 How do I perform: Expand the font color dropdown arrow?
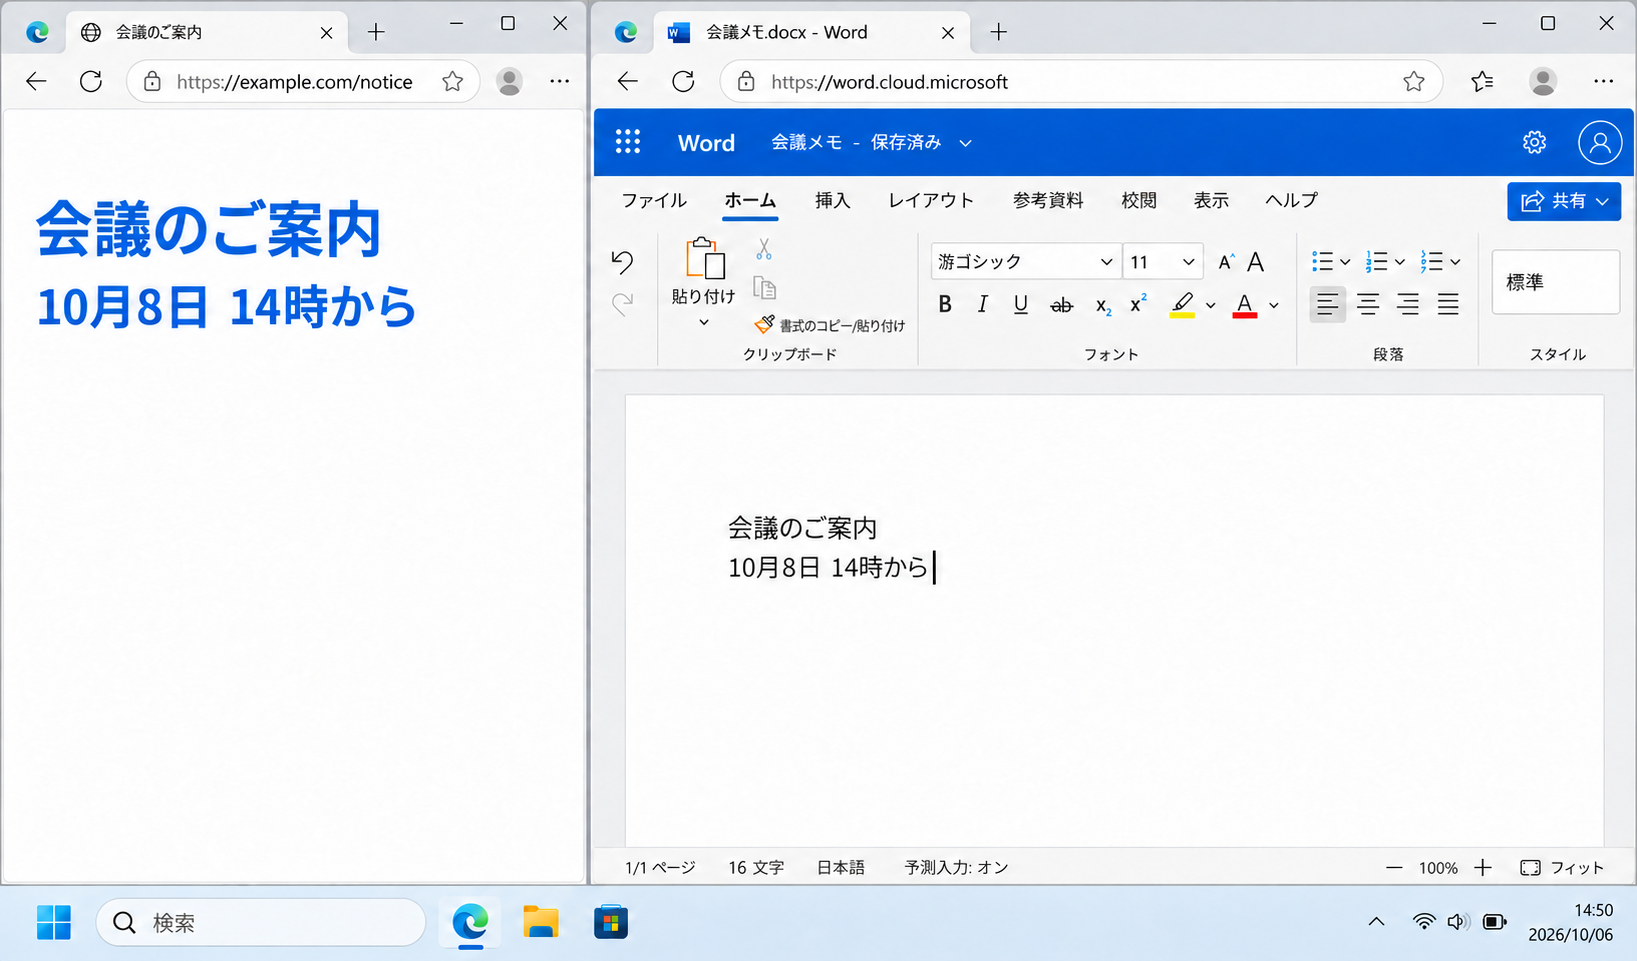click(1273, 306)
